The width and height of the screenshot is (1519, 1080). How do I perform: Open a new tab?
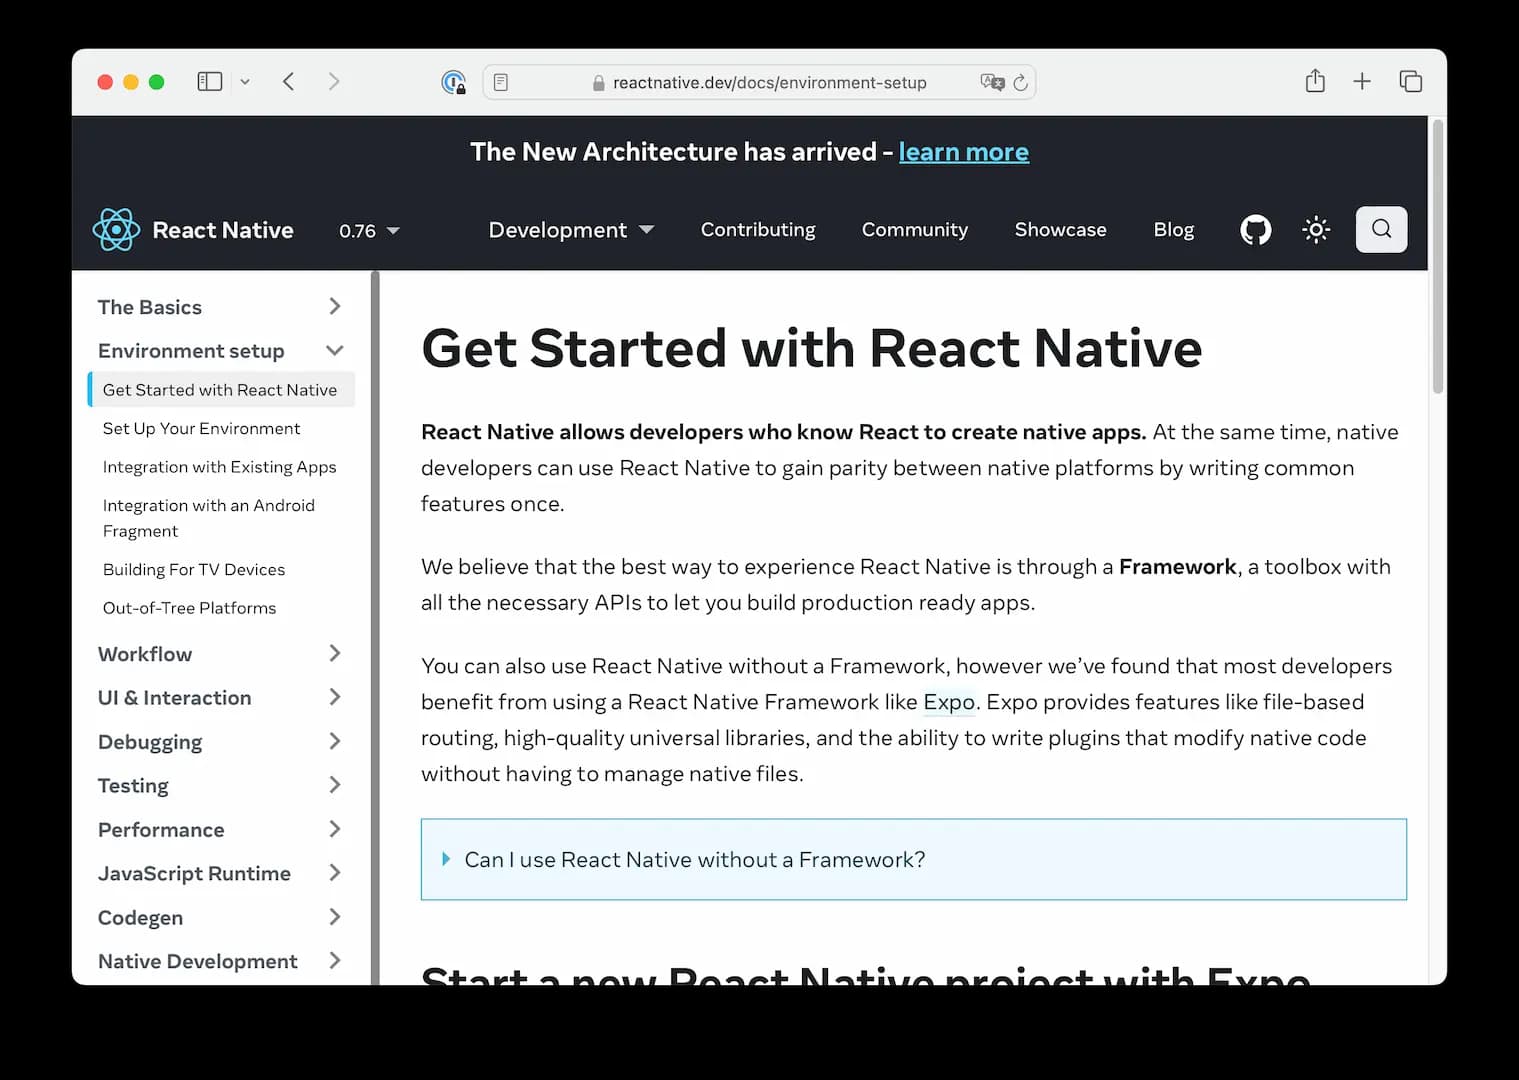click(1362, 82)
